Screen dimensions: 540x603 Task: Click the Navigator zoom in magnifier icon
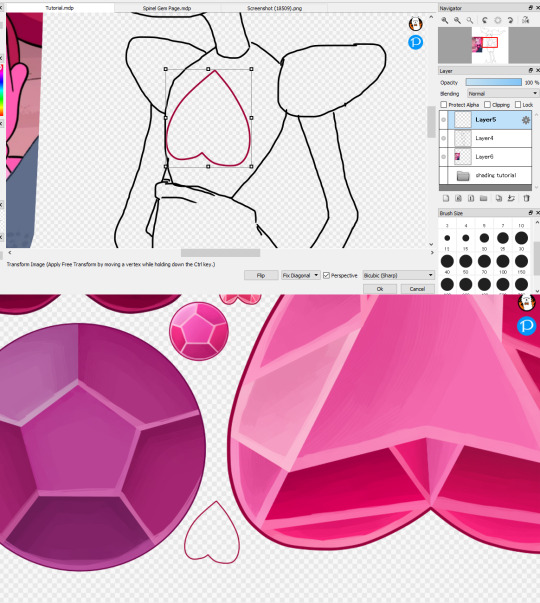coord(445,20)
